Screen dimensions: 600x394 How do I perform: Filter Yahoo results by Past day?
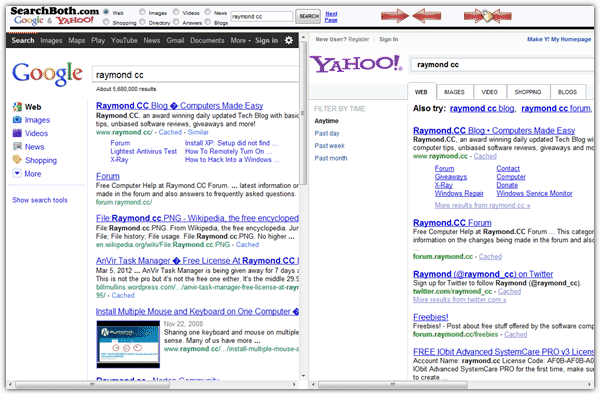[327, 133]
